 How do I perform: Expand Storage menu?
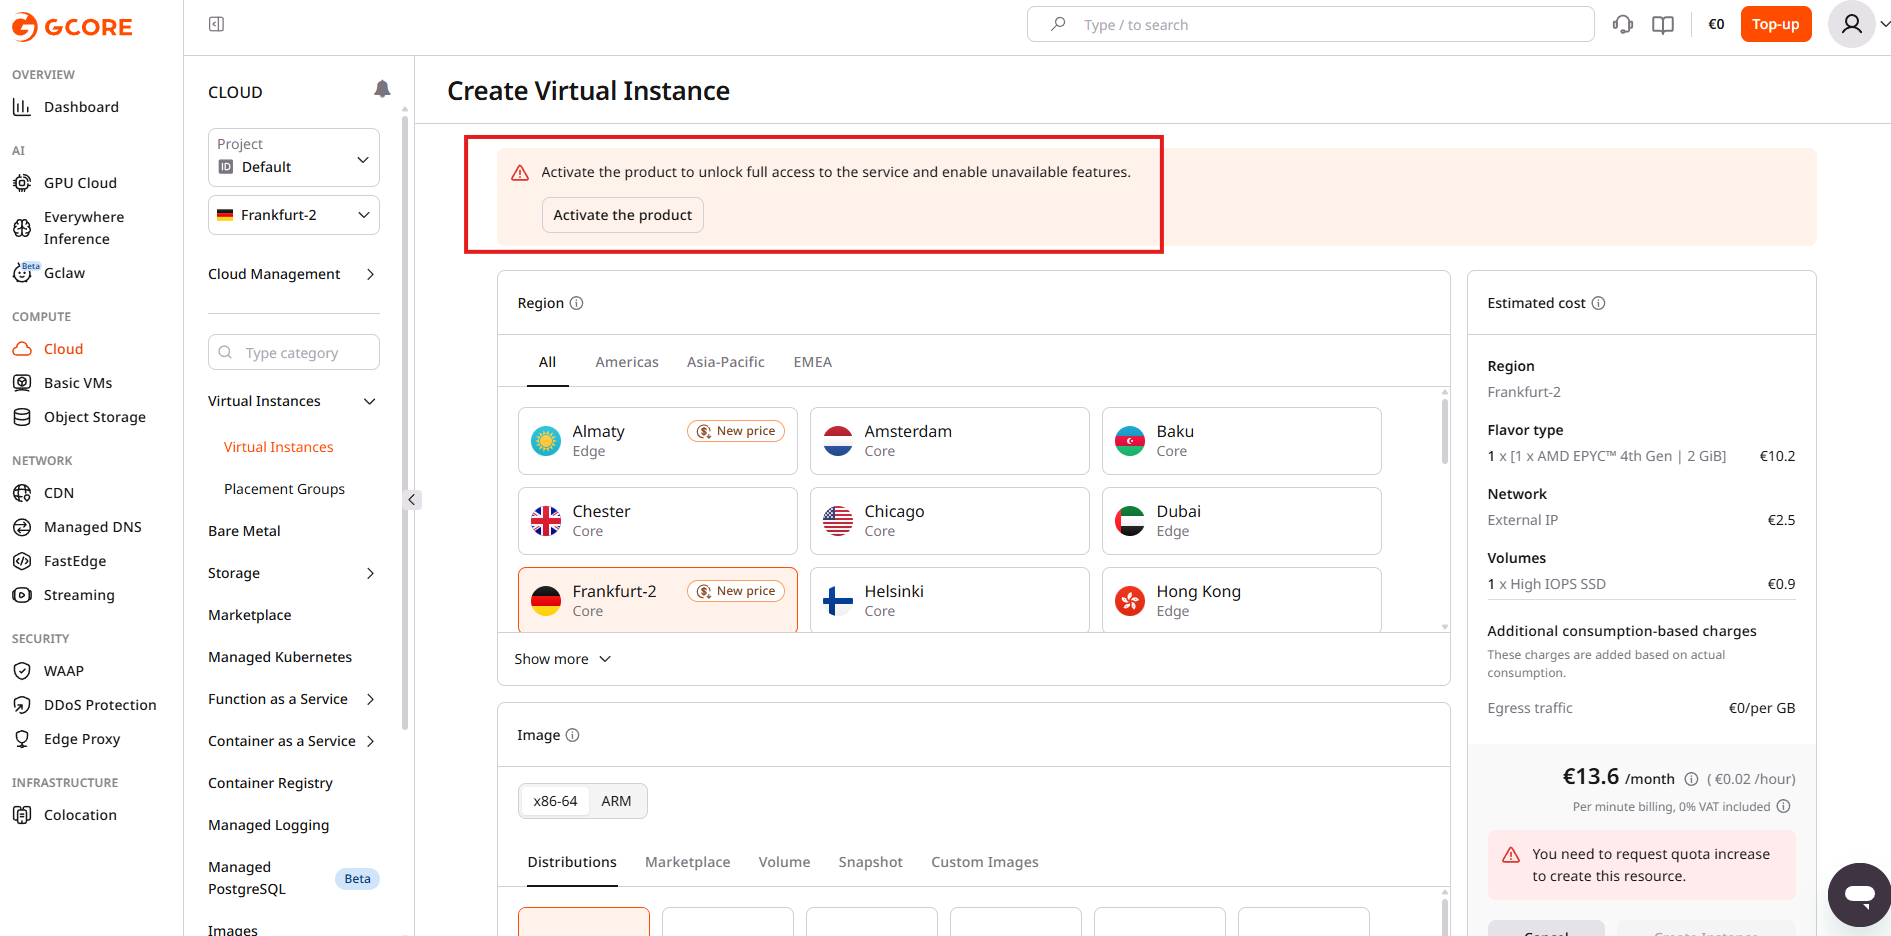[291, 573]
